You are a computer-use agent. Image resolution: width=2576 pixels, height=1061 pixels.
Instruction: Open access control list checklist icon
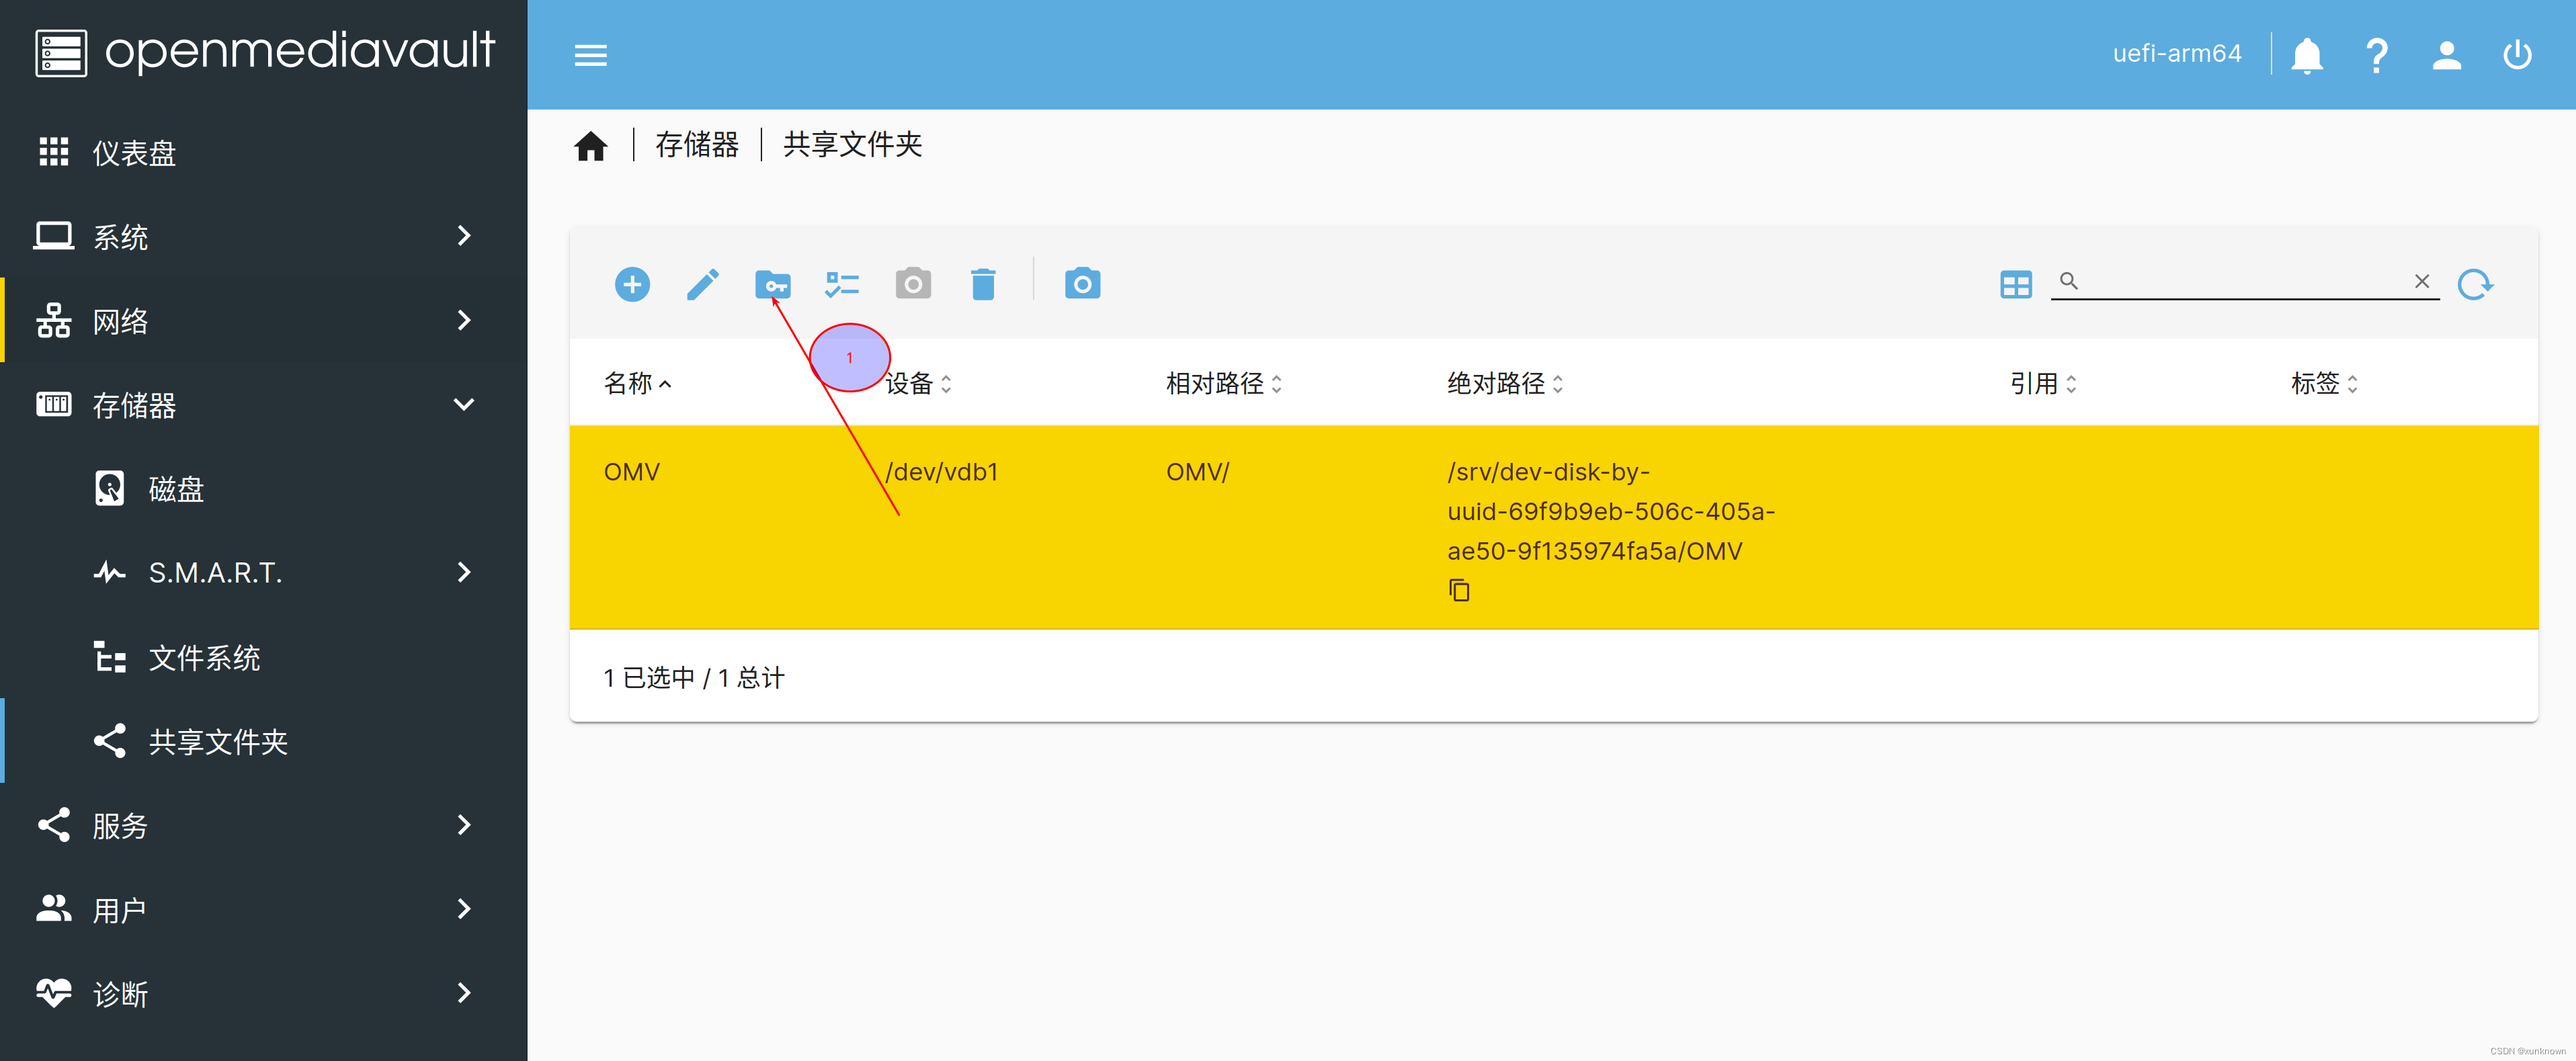pos(842,285)
